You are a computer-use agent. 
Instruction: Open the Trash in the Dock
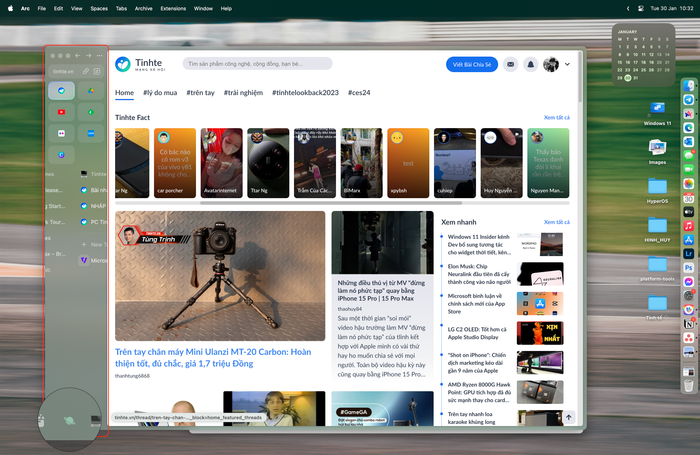pyautogui.click(x=688, y=384)
